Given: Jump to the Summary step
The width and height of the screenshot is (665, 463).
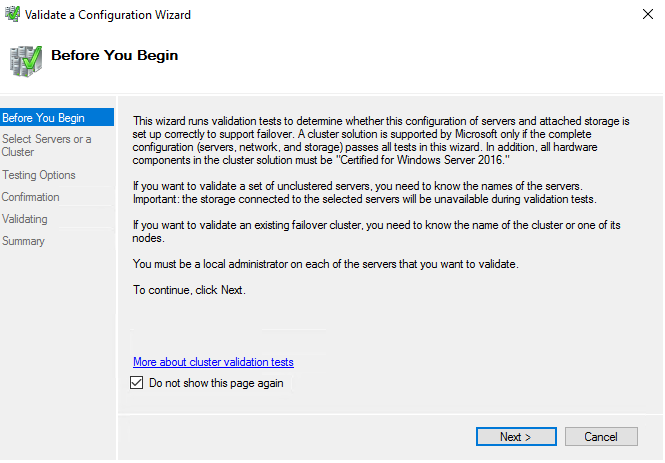Looking at the screenshot, I should (22, 241).
